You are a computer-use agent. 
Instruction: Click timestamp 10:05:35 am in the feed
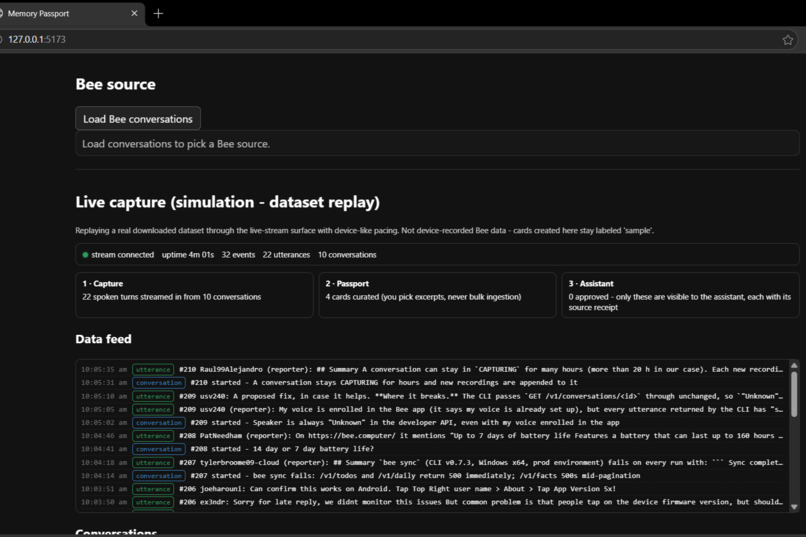pos(104,369)
